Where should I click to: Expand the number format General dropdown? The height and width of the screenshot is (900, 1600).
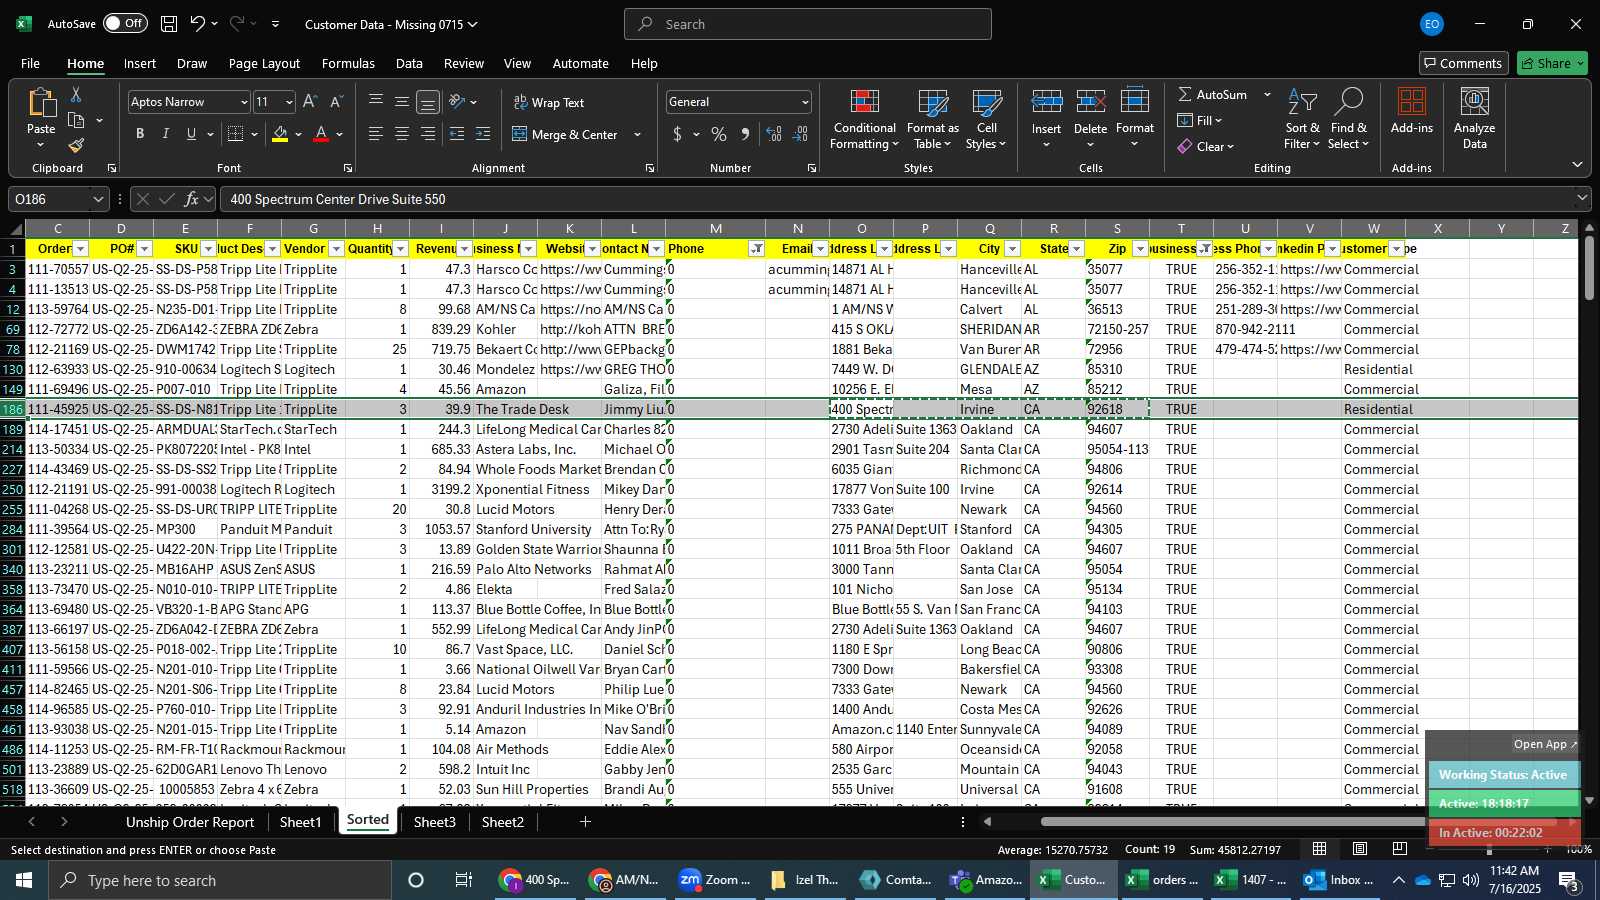(804, 102)
